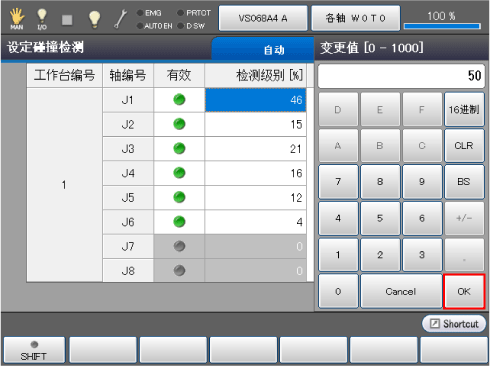Click the gray stop square icon
The image size is (490, 366).
tap(67, 20)
